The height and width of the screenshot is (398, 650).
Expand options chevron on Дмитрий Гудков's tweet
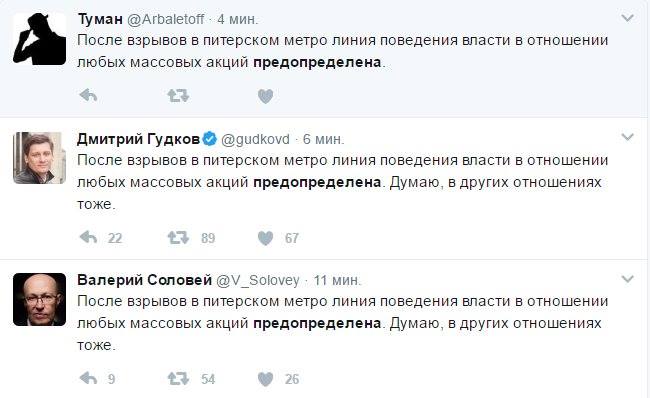coord(628,137)
